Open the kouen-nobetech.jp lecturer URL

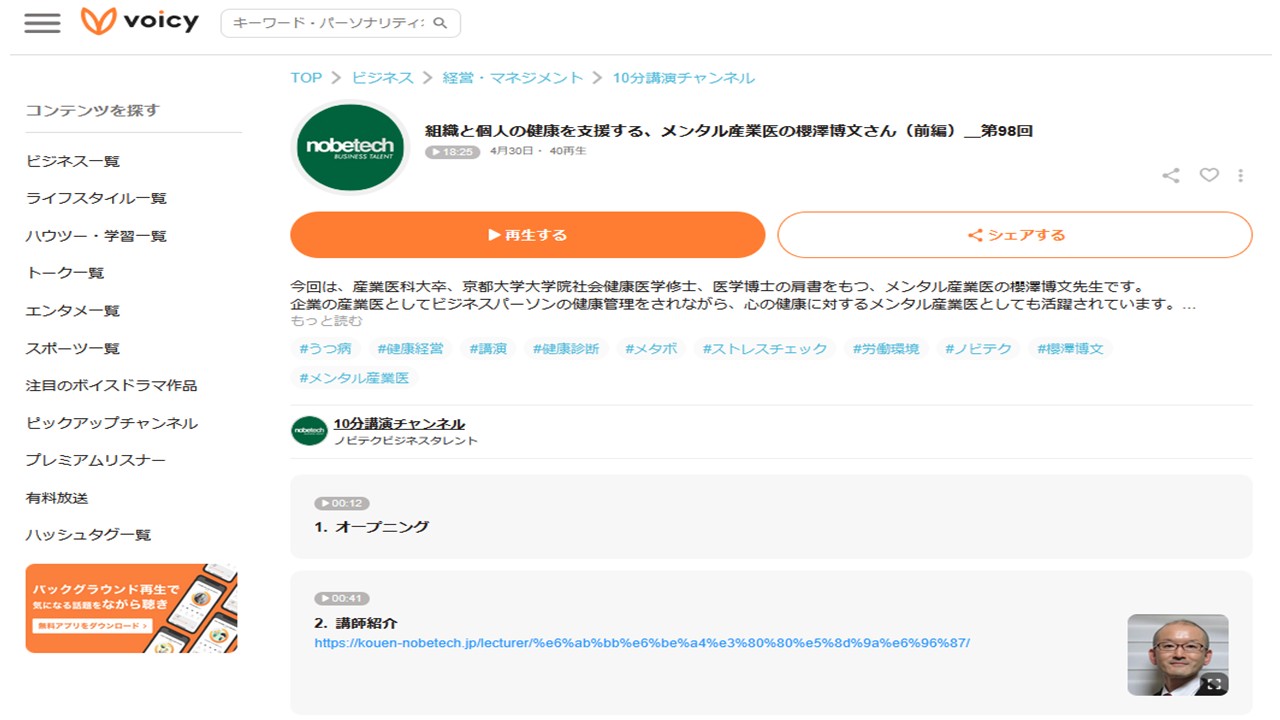click(x=642, y=643)
